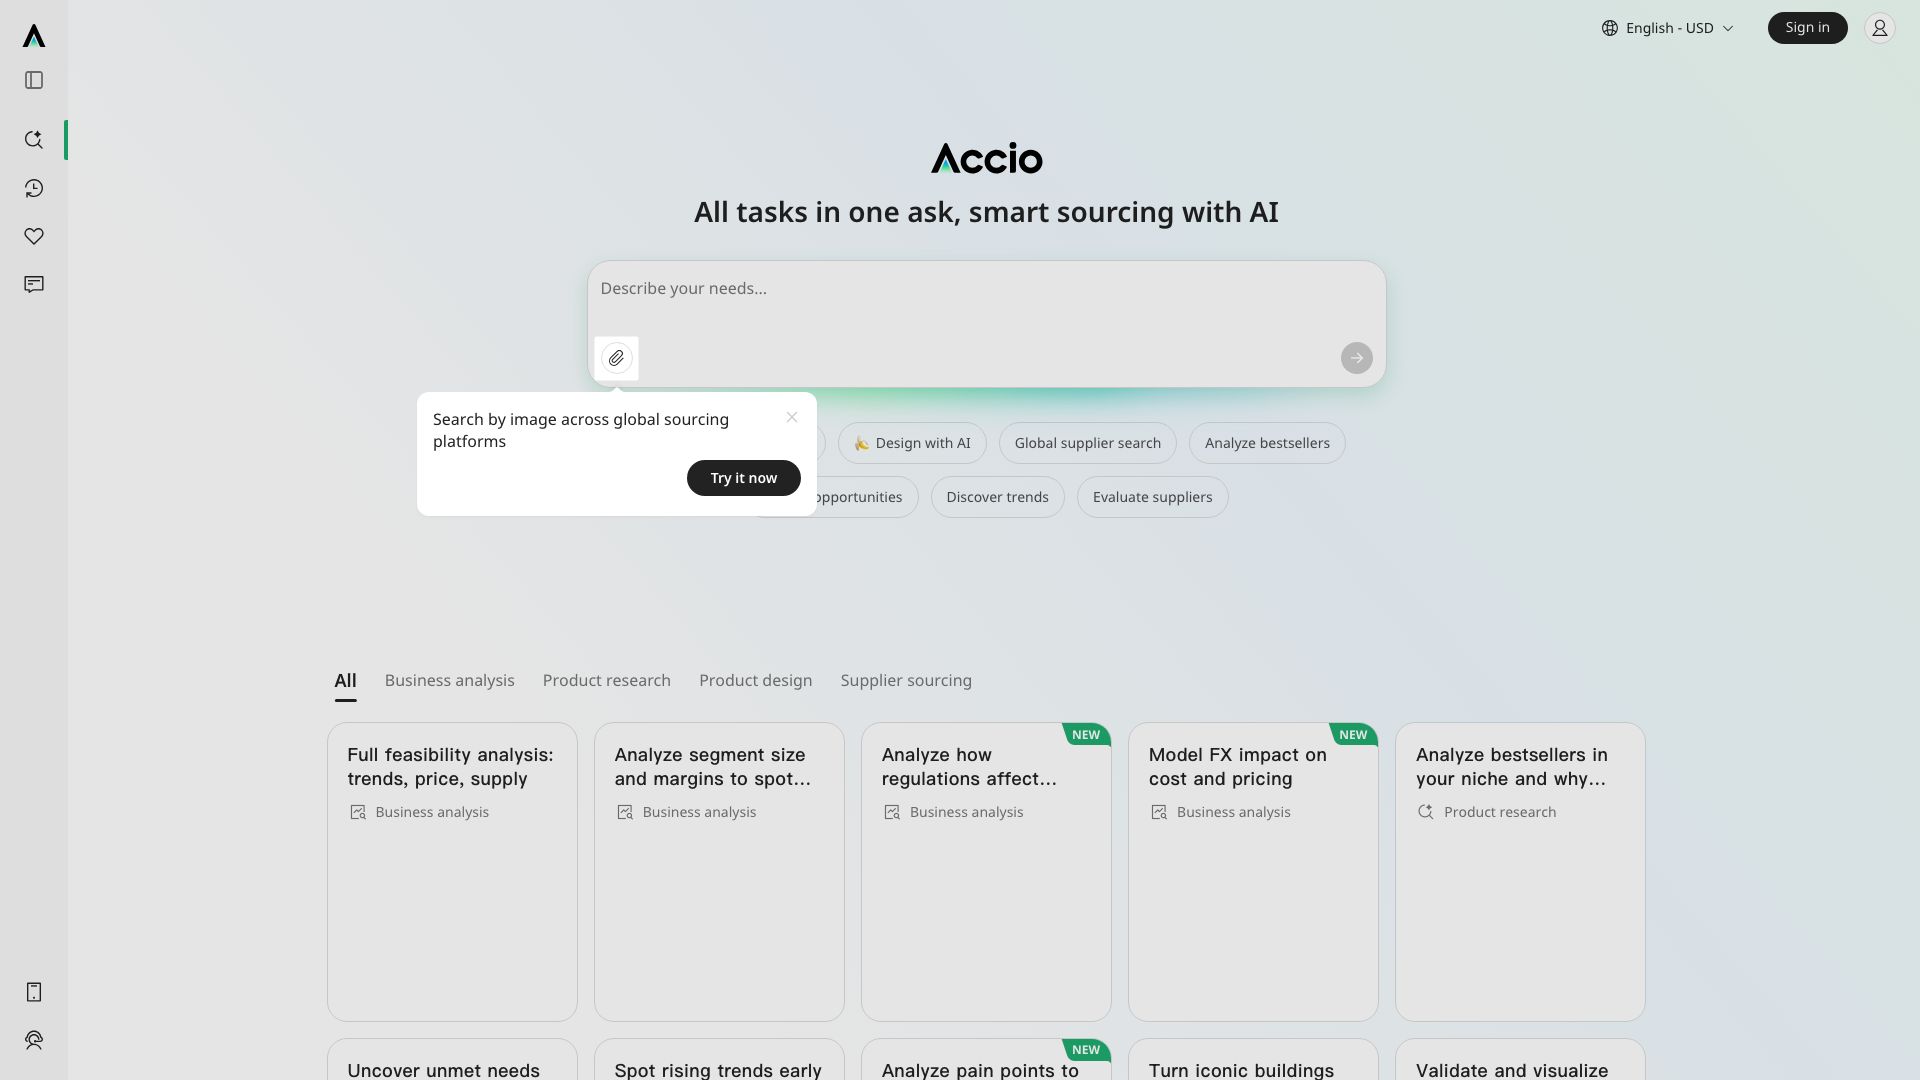Open the history icon in the sidebar
The height and width of the screenshot is (1080, 1920).
click(x=34, y=188)
